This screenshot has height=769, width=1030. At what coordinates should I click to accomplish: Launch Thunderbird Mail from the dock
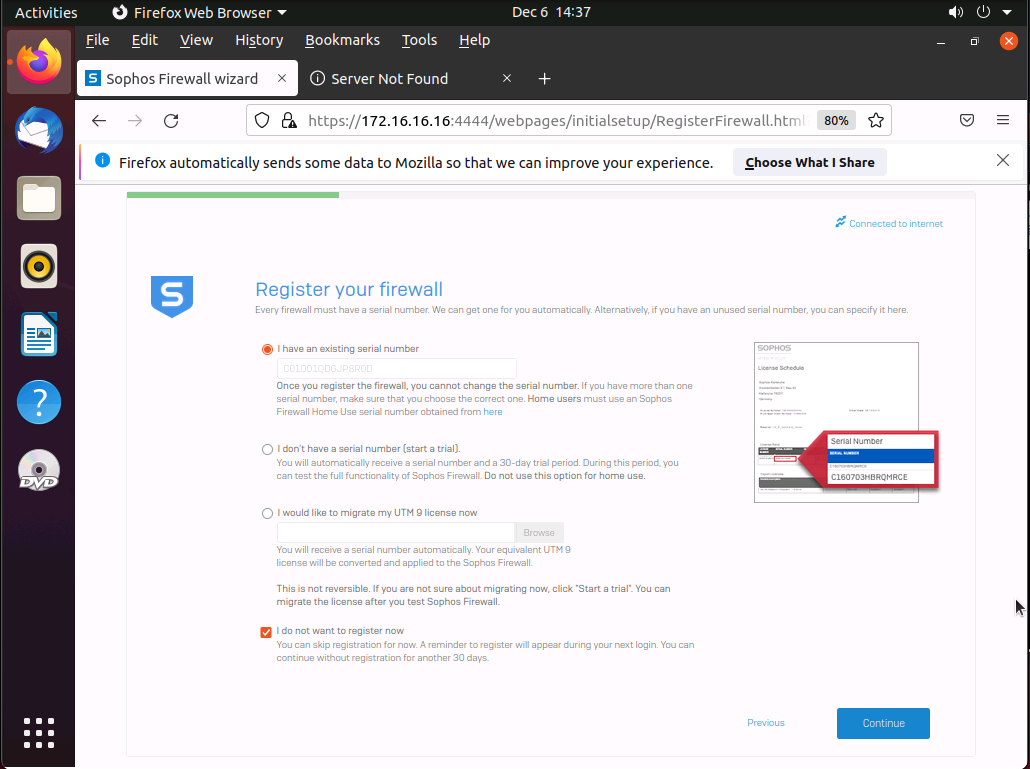tap(39, 131)
